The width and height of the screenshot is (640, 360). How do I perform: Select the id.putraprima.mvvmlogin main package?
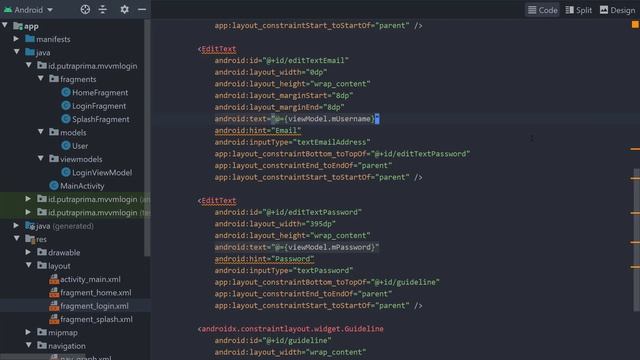tap(93, 66)
